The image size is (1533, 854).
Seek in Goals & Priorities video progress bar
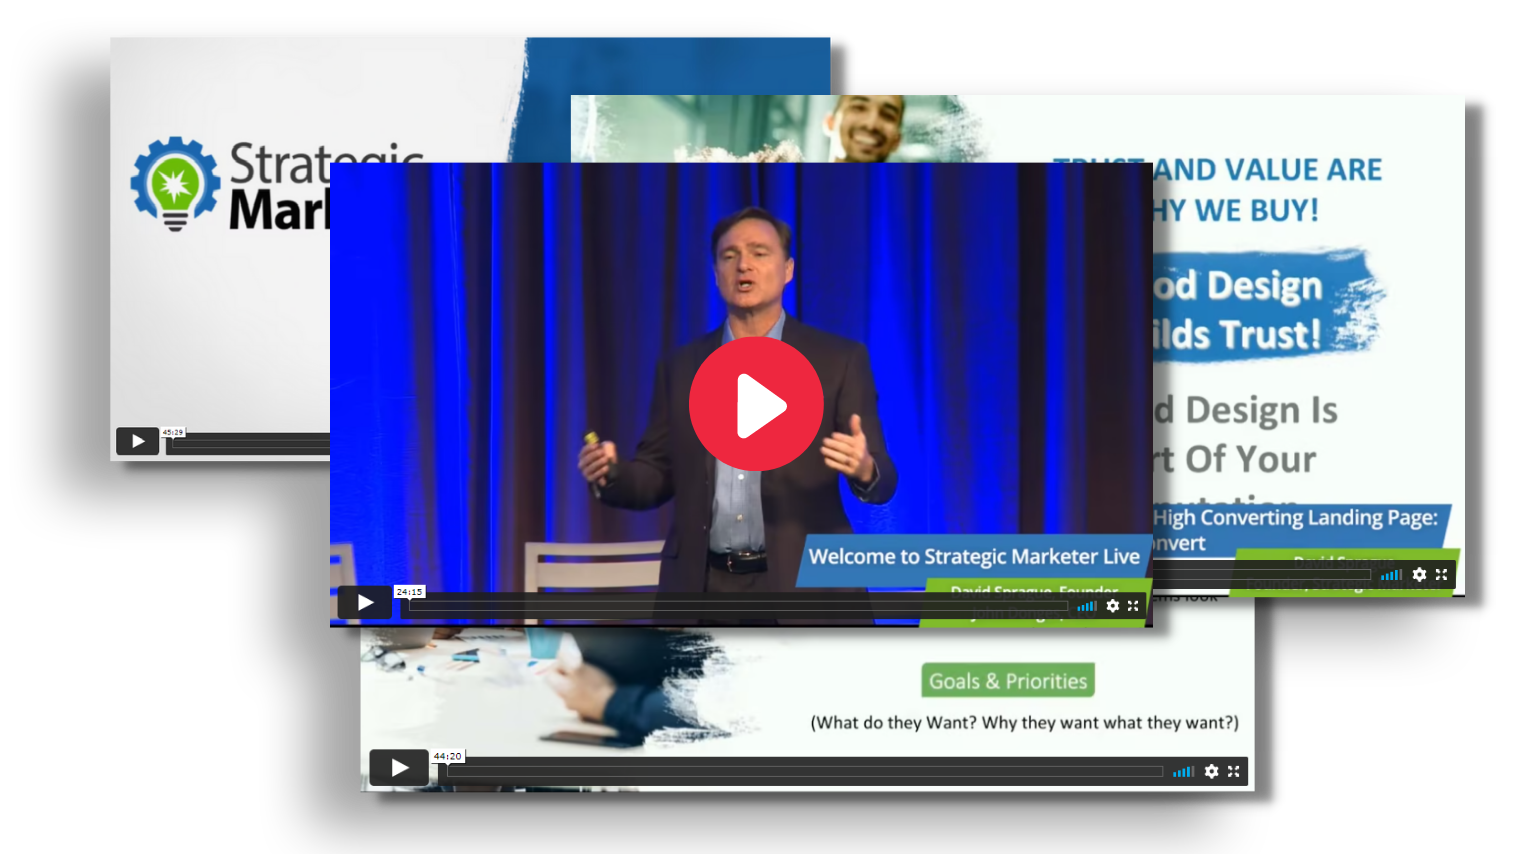[805, 771]
